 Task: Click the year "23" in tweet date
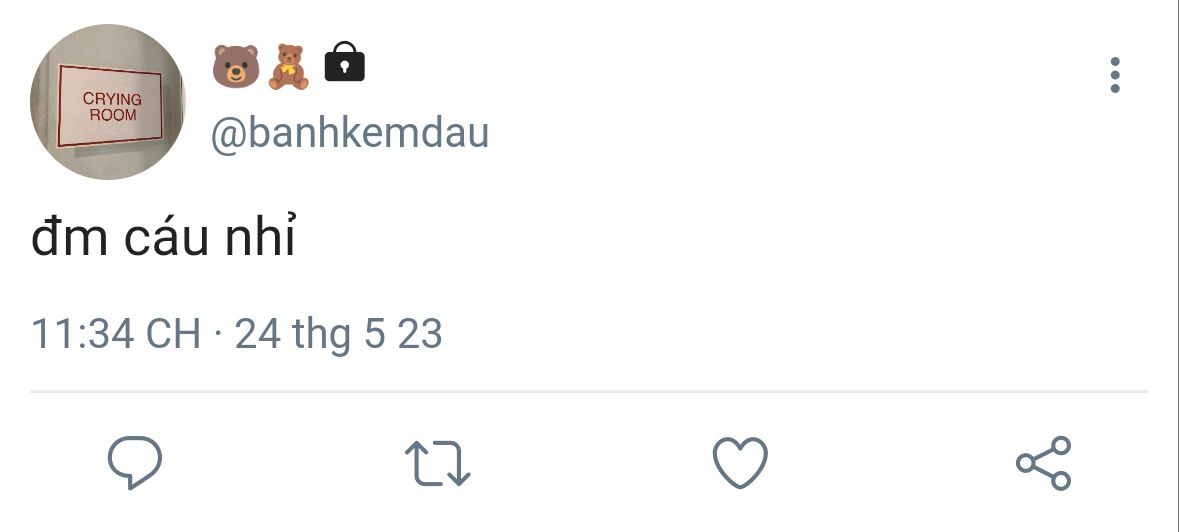point(420,333)
